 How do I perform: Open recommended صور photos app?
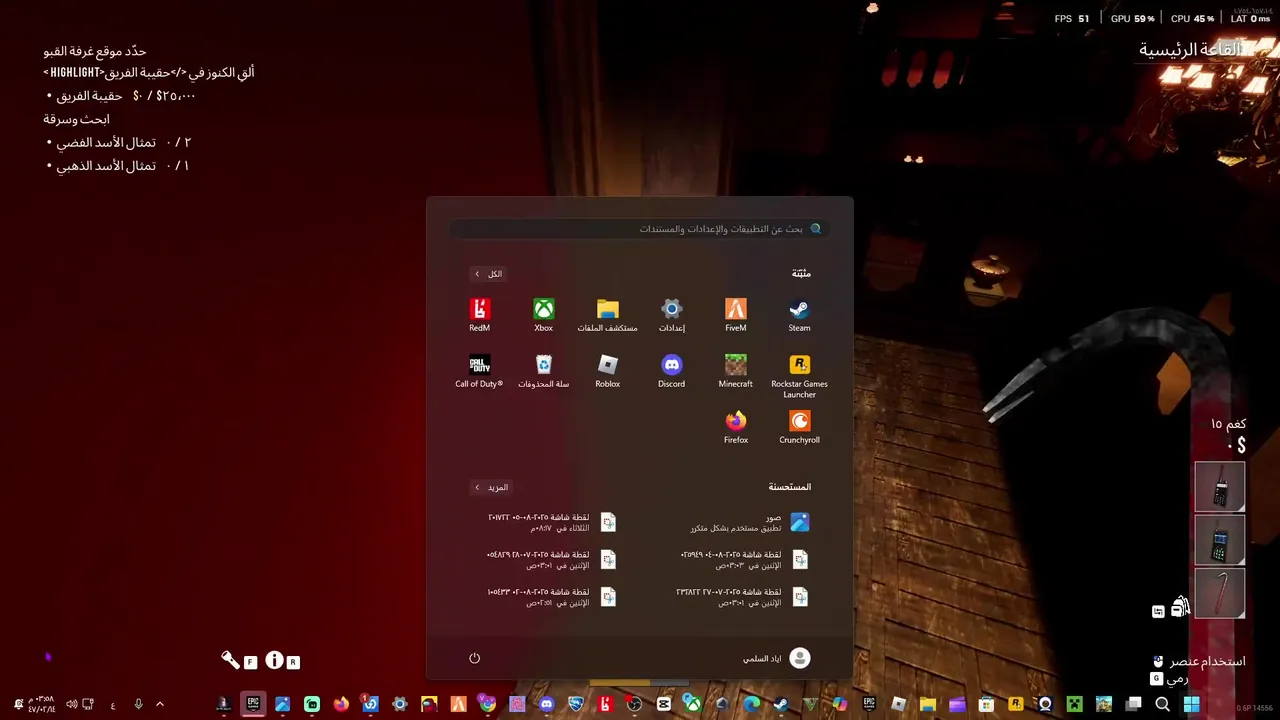[x=750, y=522]
